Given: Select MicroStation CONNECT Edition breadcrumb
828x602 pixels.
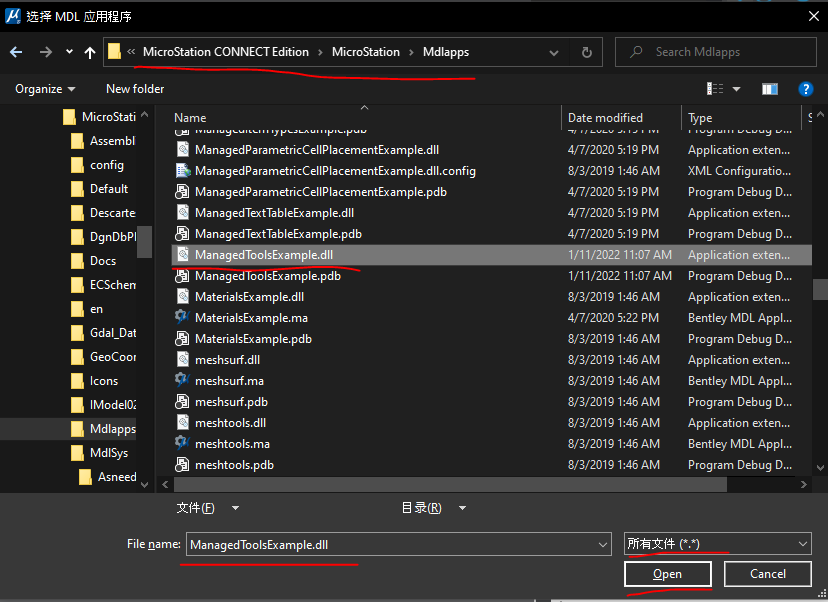Looking at the screenshot, I should point(225,52).
